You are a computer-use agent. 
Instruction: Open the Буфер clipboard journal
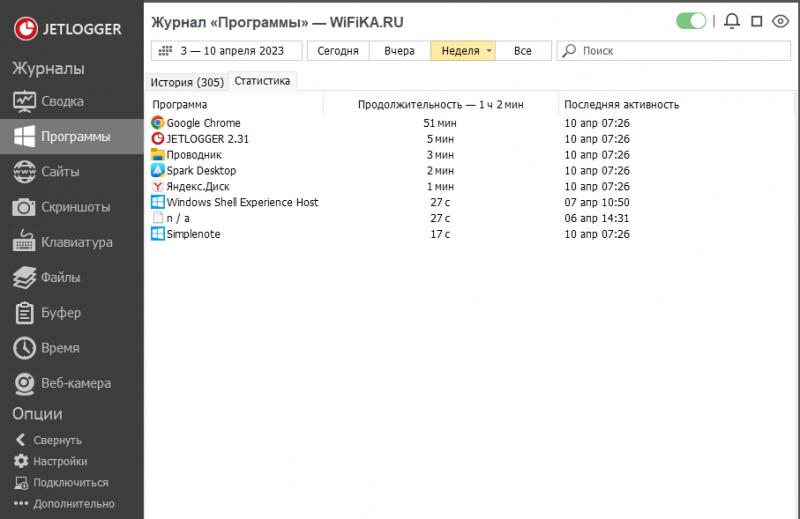tap(60, 313)
